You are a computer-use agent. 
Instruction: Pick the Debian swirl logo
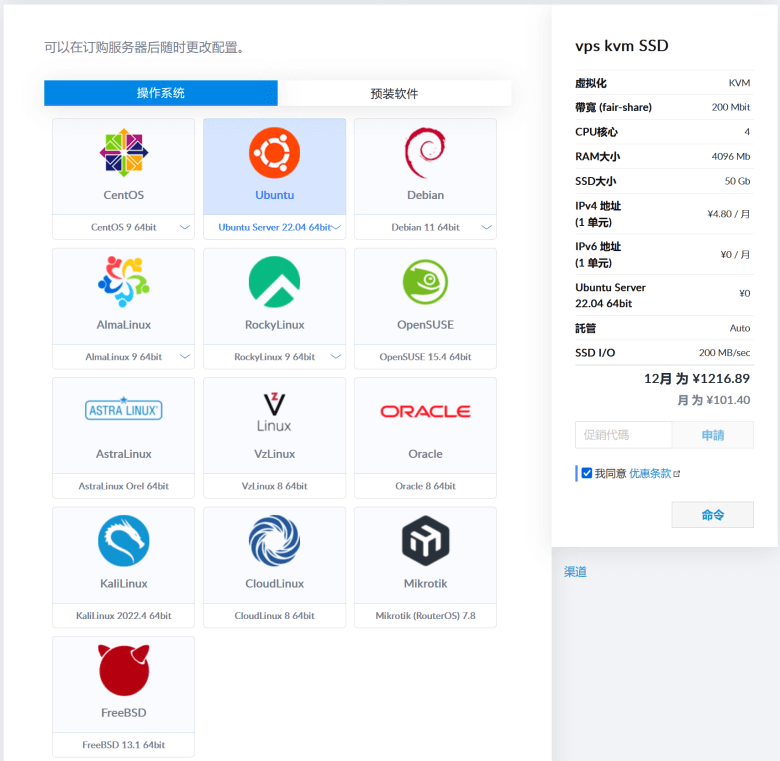tap(425, 153)
